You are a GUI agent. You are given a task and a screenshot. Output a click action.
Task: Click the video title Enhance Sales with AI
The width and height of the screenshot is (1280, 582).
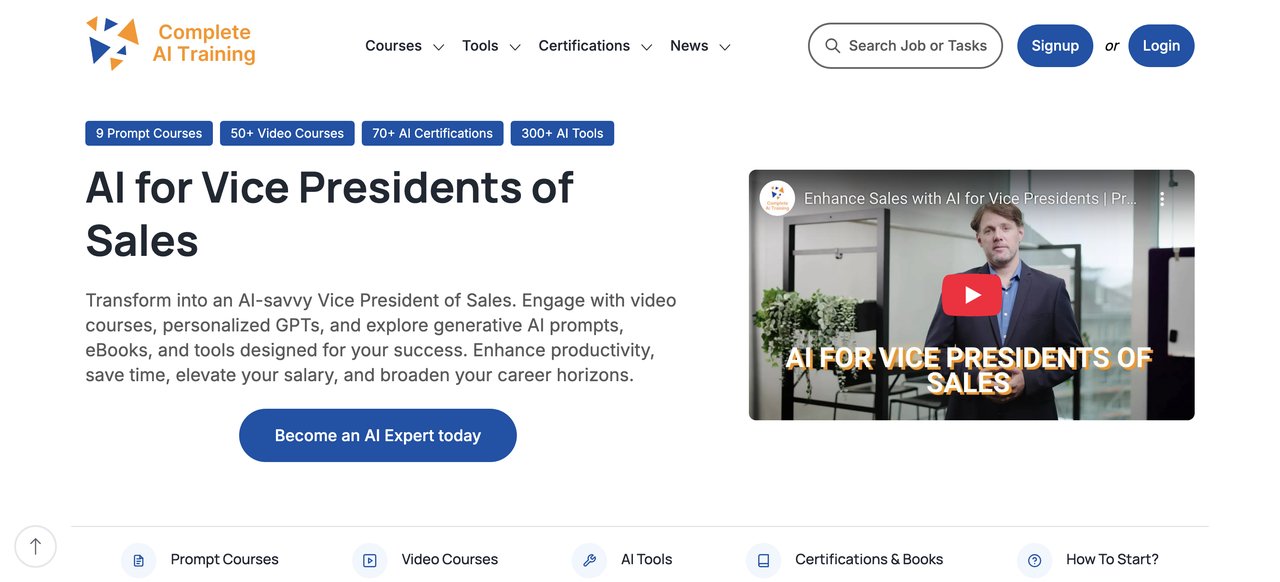[970, 199]
